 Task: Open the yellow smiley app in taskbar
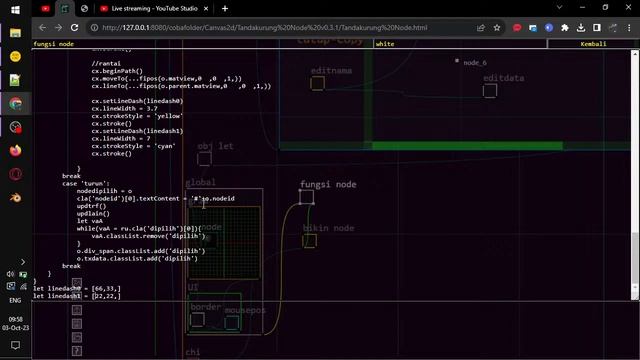point(16,56)
